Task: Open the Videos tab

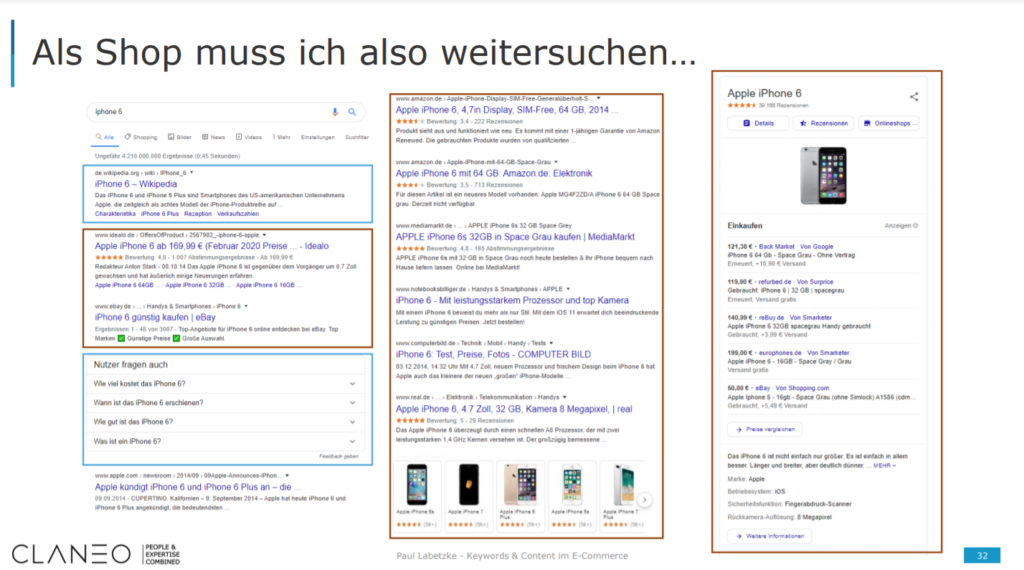Action: [249, 137]
